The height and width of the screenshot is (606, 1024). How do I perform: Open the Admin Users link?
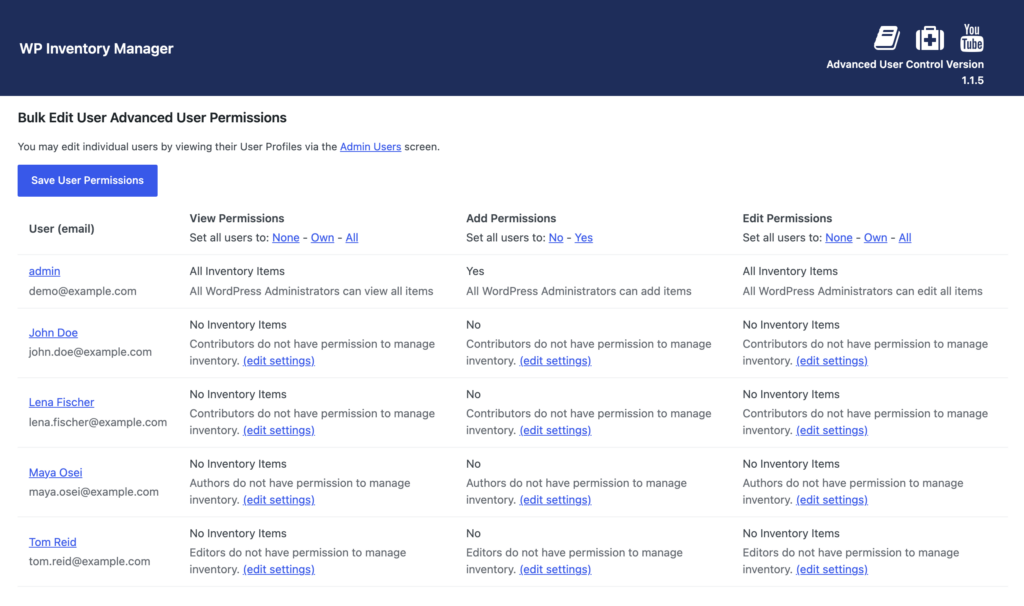tap(370, 146)
